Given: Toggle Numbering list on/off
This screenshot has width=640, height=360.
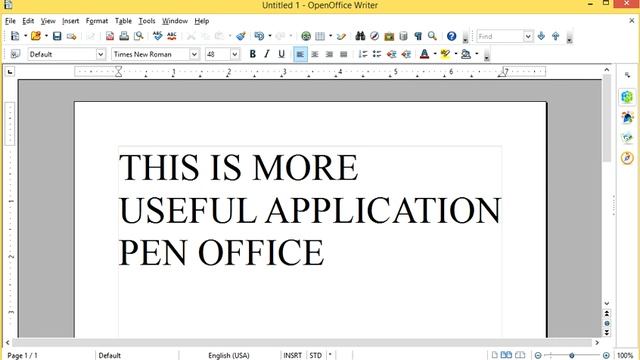Looking at the screenshot, I should click(362, 54).
